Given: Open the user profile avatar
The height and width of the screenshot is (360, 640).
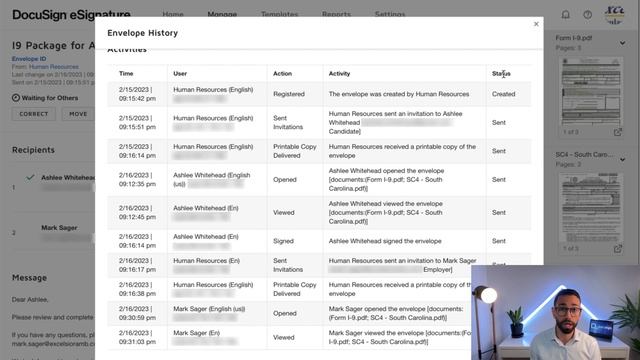Looking at the screenshot, I should point(615,15).
